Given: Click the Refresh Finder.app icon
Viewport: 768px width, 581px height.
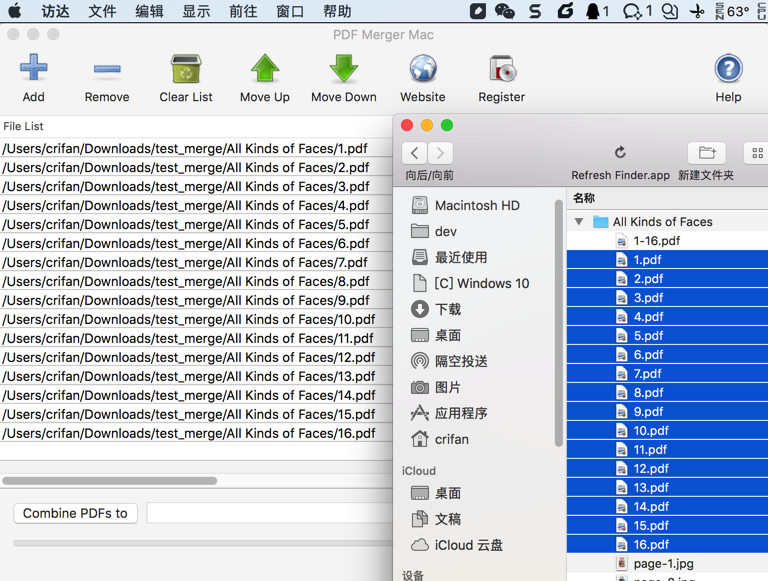Looking at the screenshot, I should 620,153.
